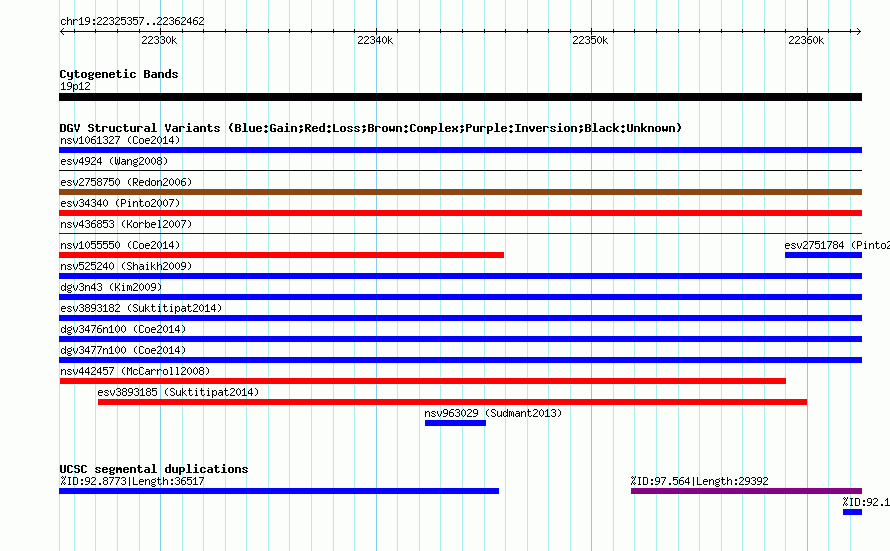Select the blue nsv525240 gain bar

[x=460, y=276]
